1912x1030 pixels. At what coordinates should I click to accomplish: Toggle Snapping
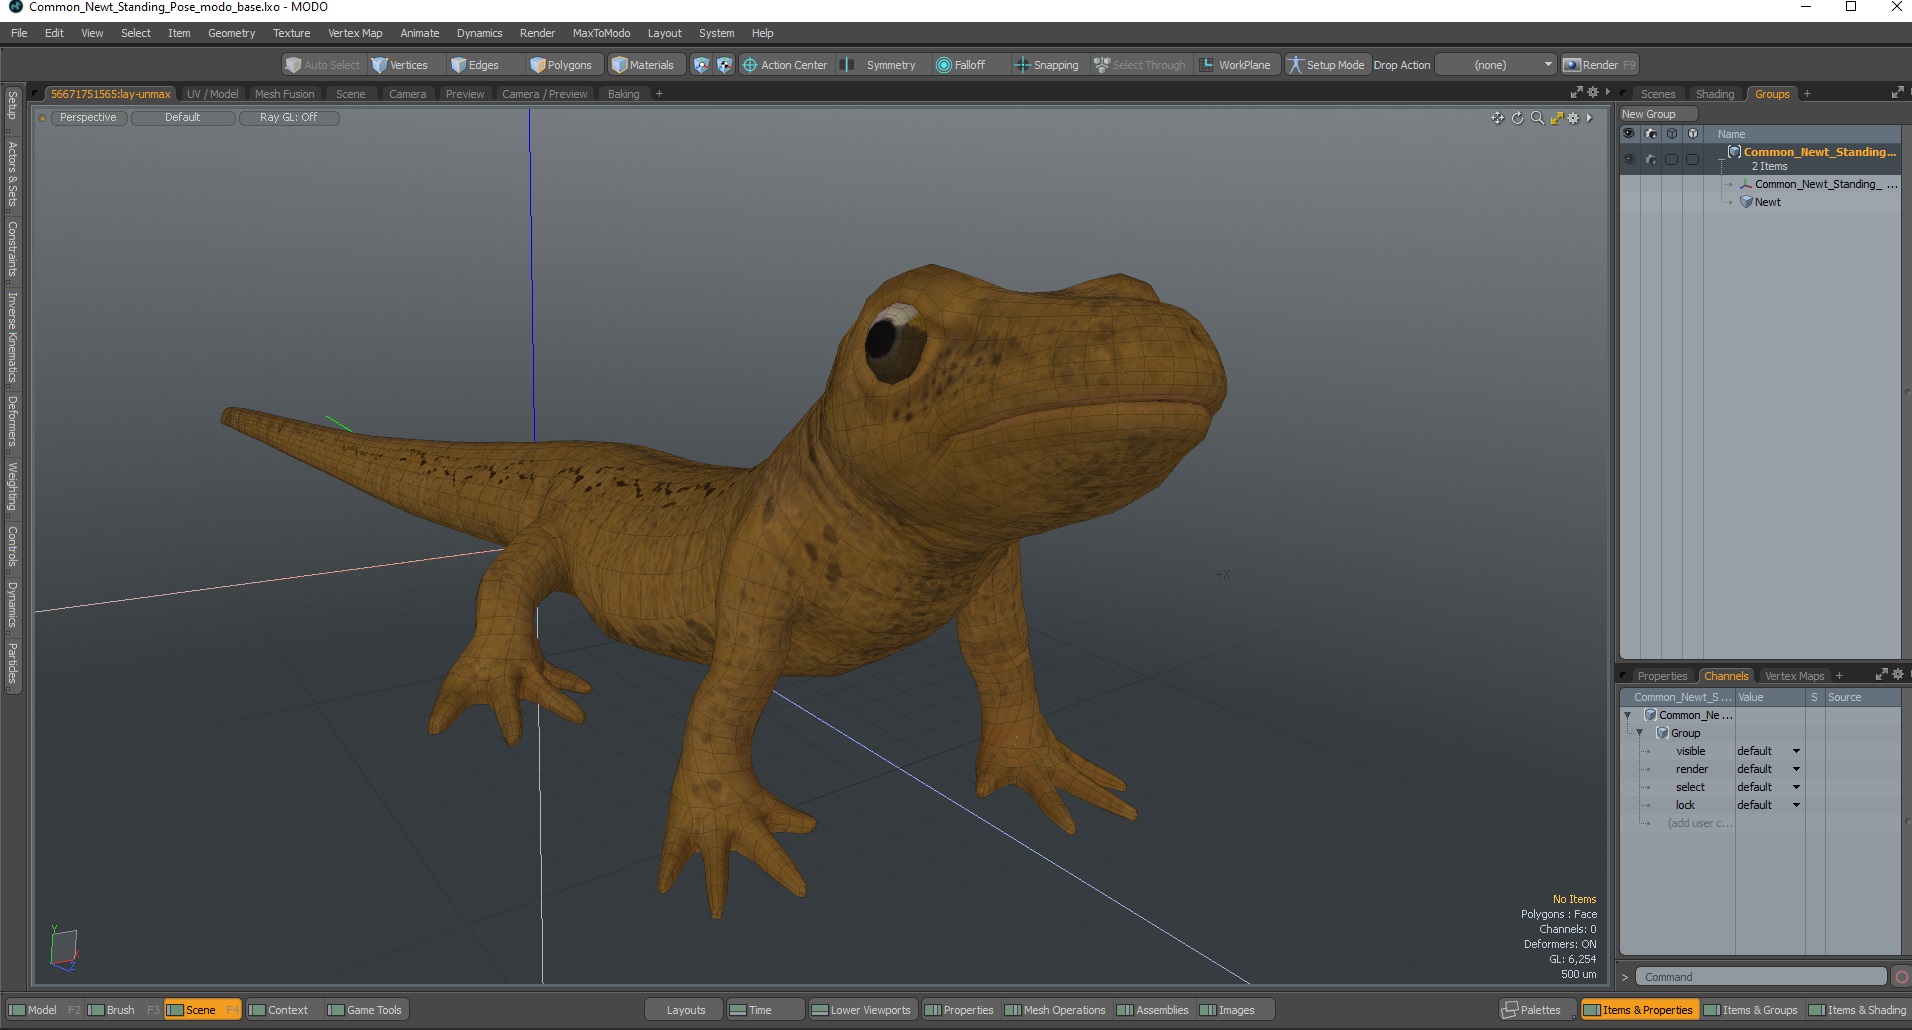(1047, 65)
